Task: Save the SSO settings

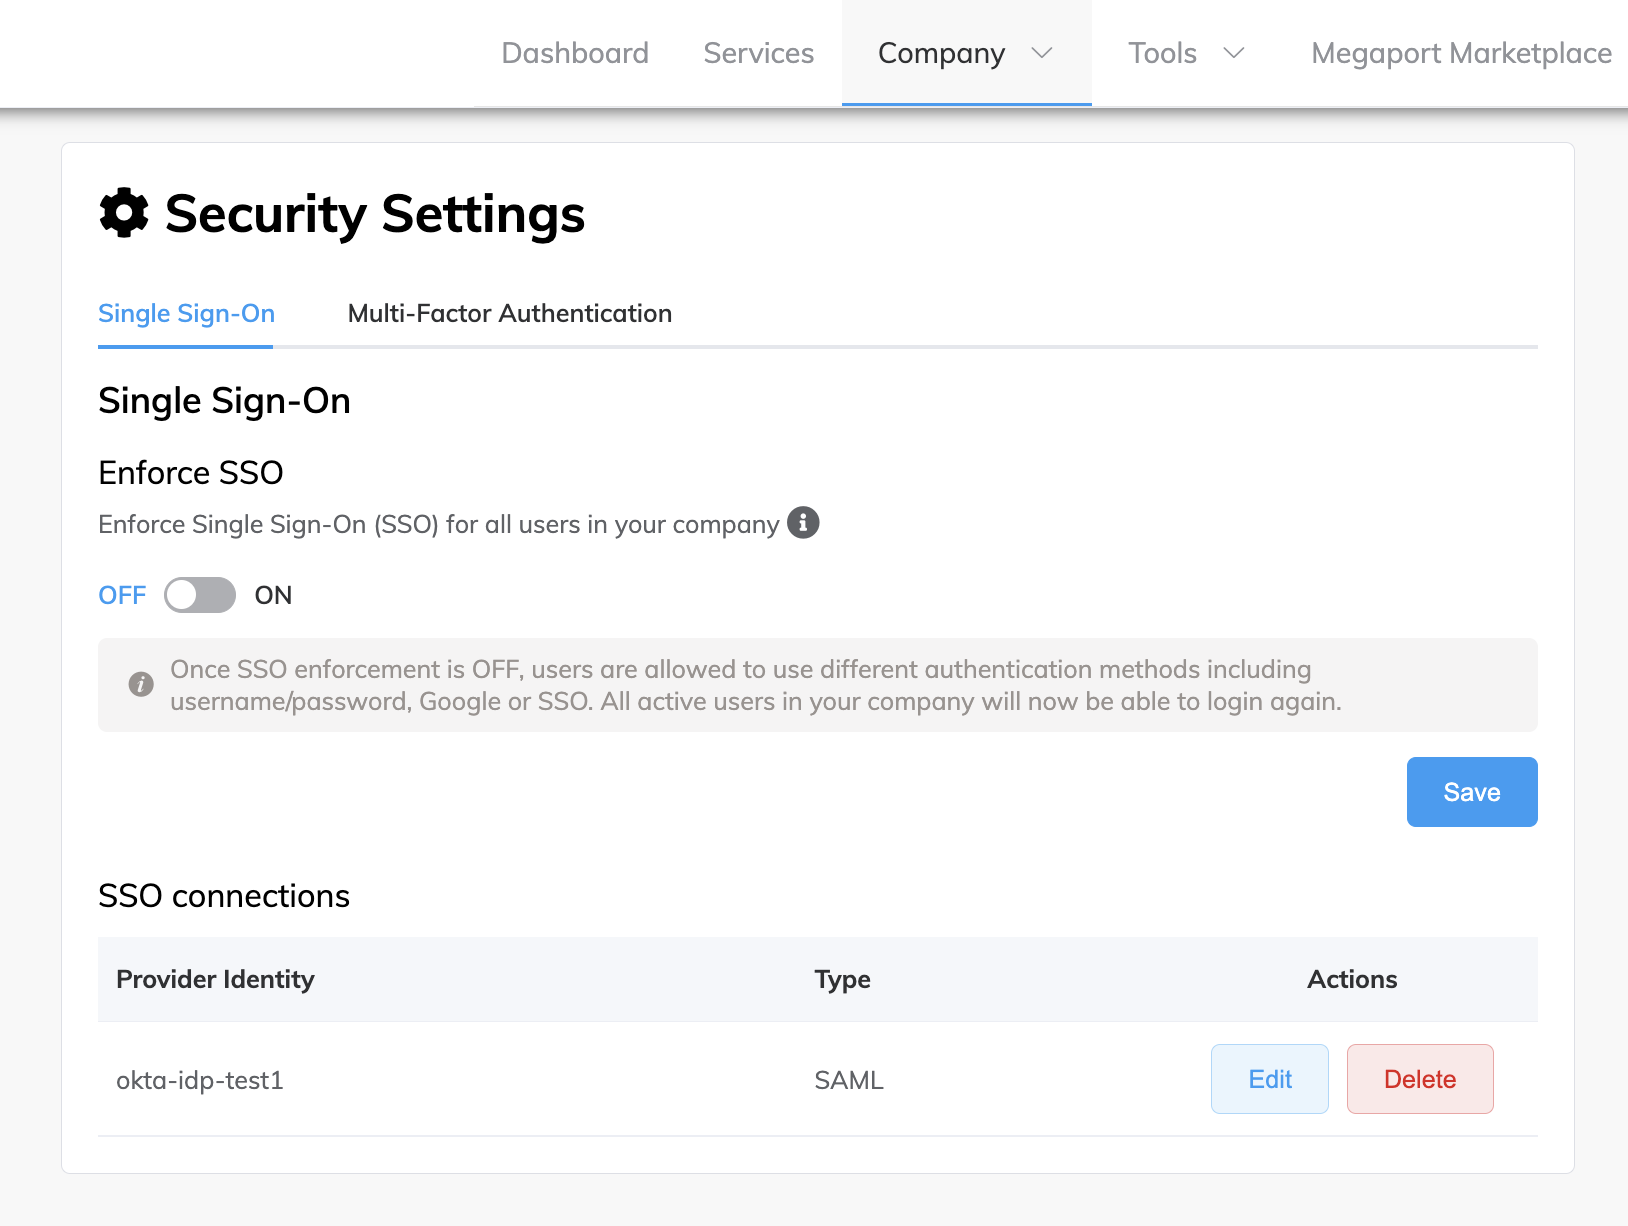Action: (x=1472, y=792)
